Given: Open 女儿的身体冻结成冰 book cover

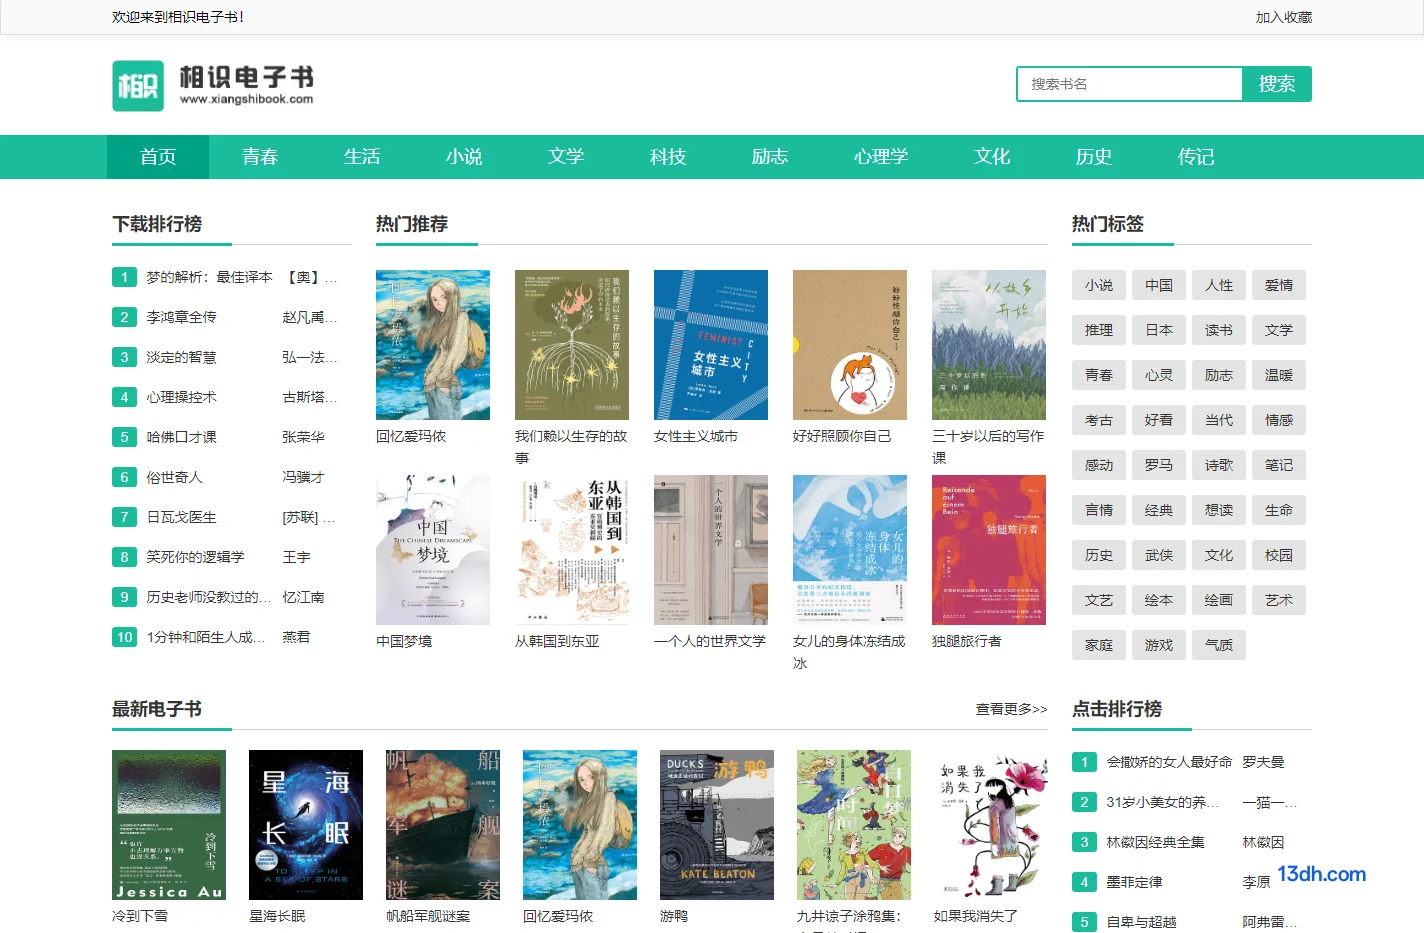Looking at the screenshot, I should click(850, 550).
